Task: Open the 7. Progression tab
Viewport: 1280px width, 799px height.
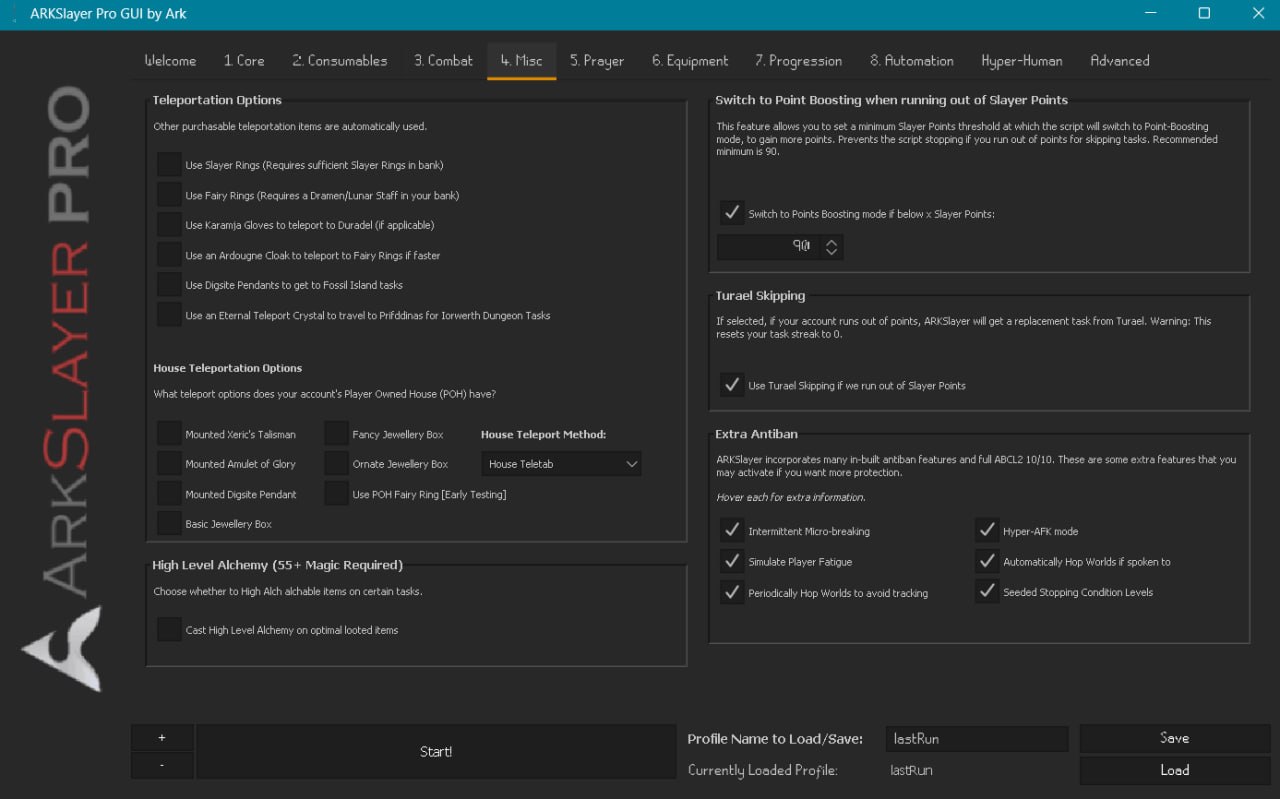Action: tap(798, 61)
